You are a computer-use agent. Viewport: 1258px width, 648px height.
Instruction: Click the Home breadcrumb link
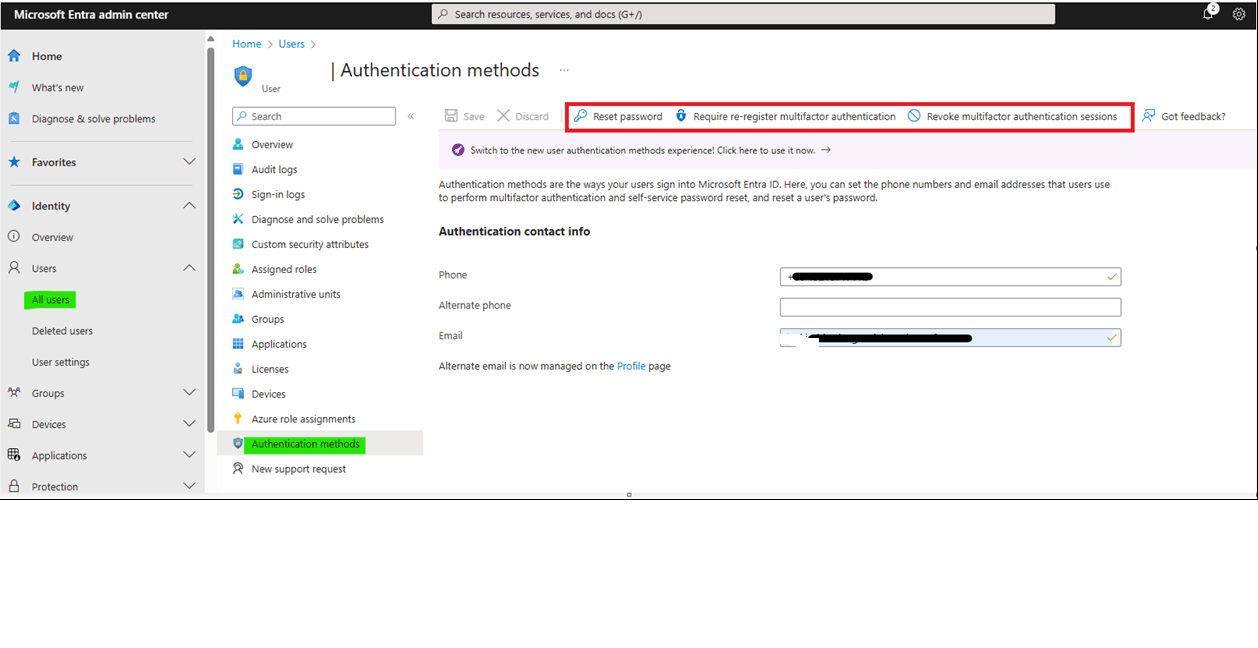(x=247, y=44)
